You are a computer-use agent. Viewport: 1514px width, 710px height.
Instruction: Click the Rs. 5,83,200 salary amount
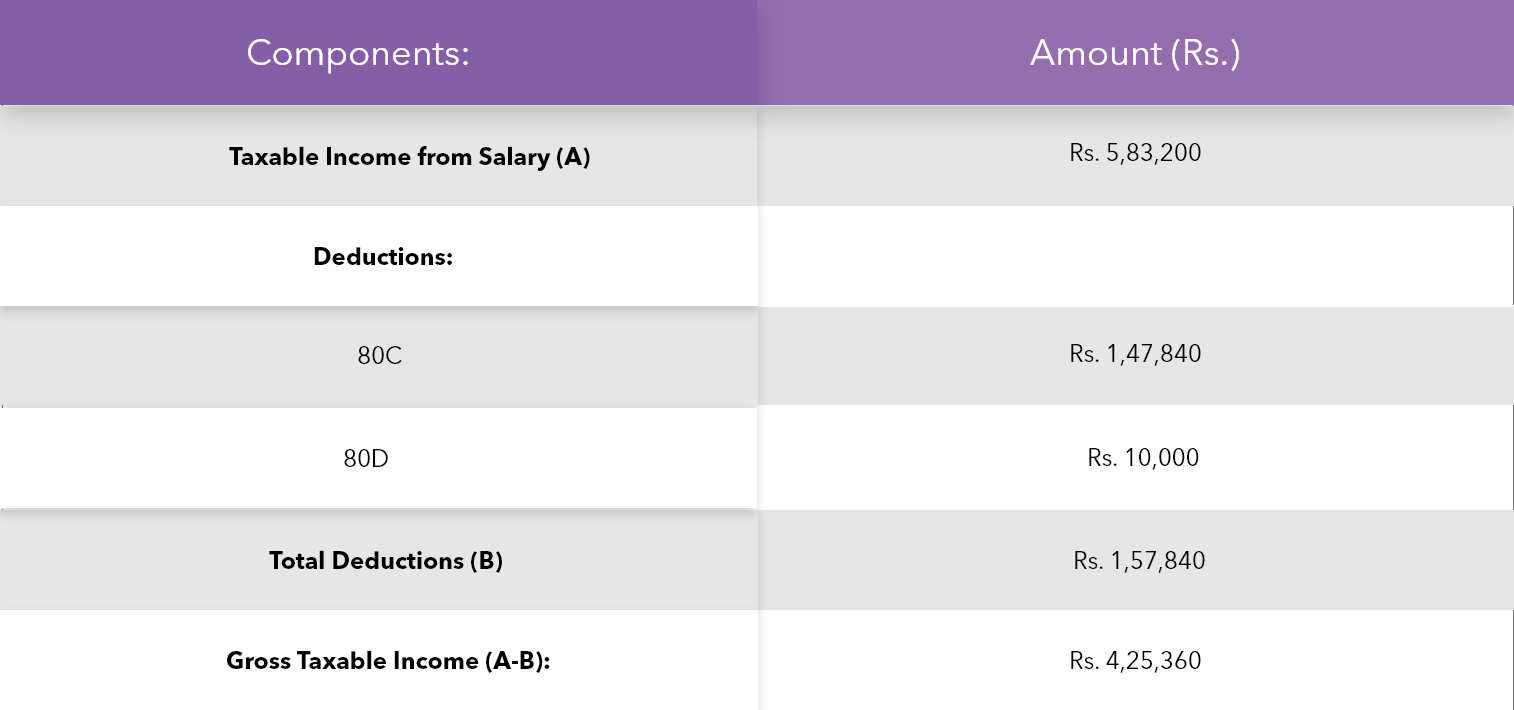click(x=1135, y=153)
